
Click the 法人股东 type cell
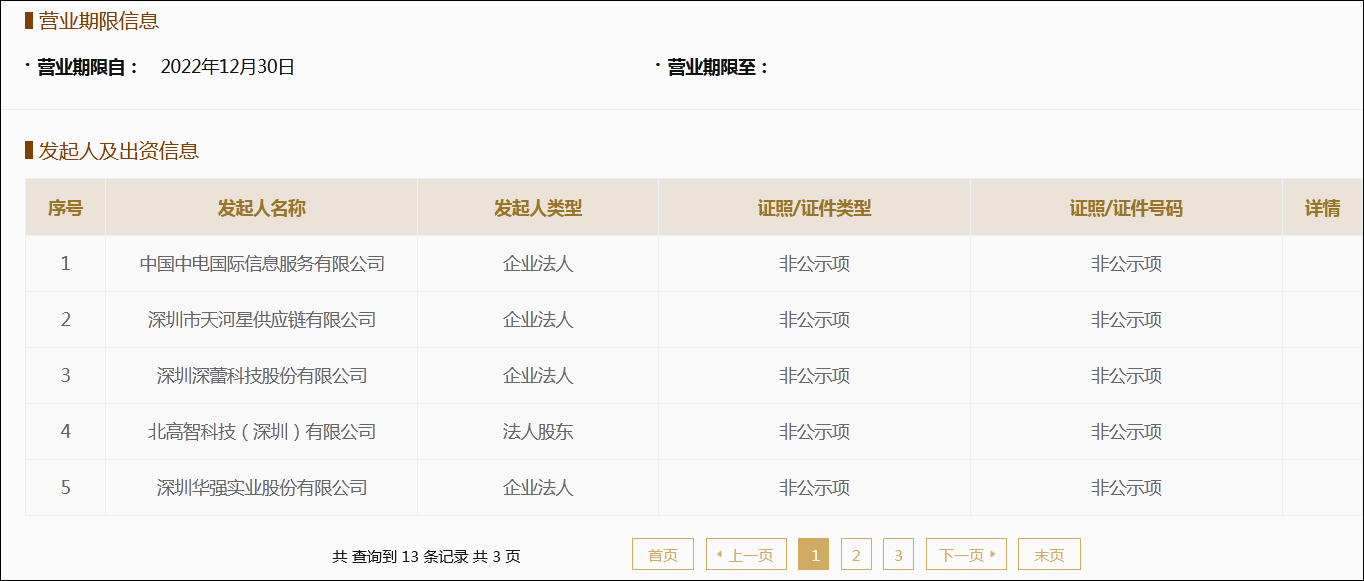[x=538, y=432]
